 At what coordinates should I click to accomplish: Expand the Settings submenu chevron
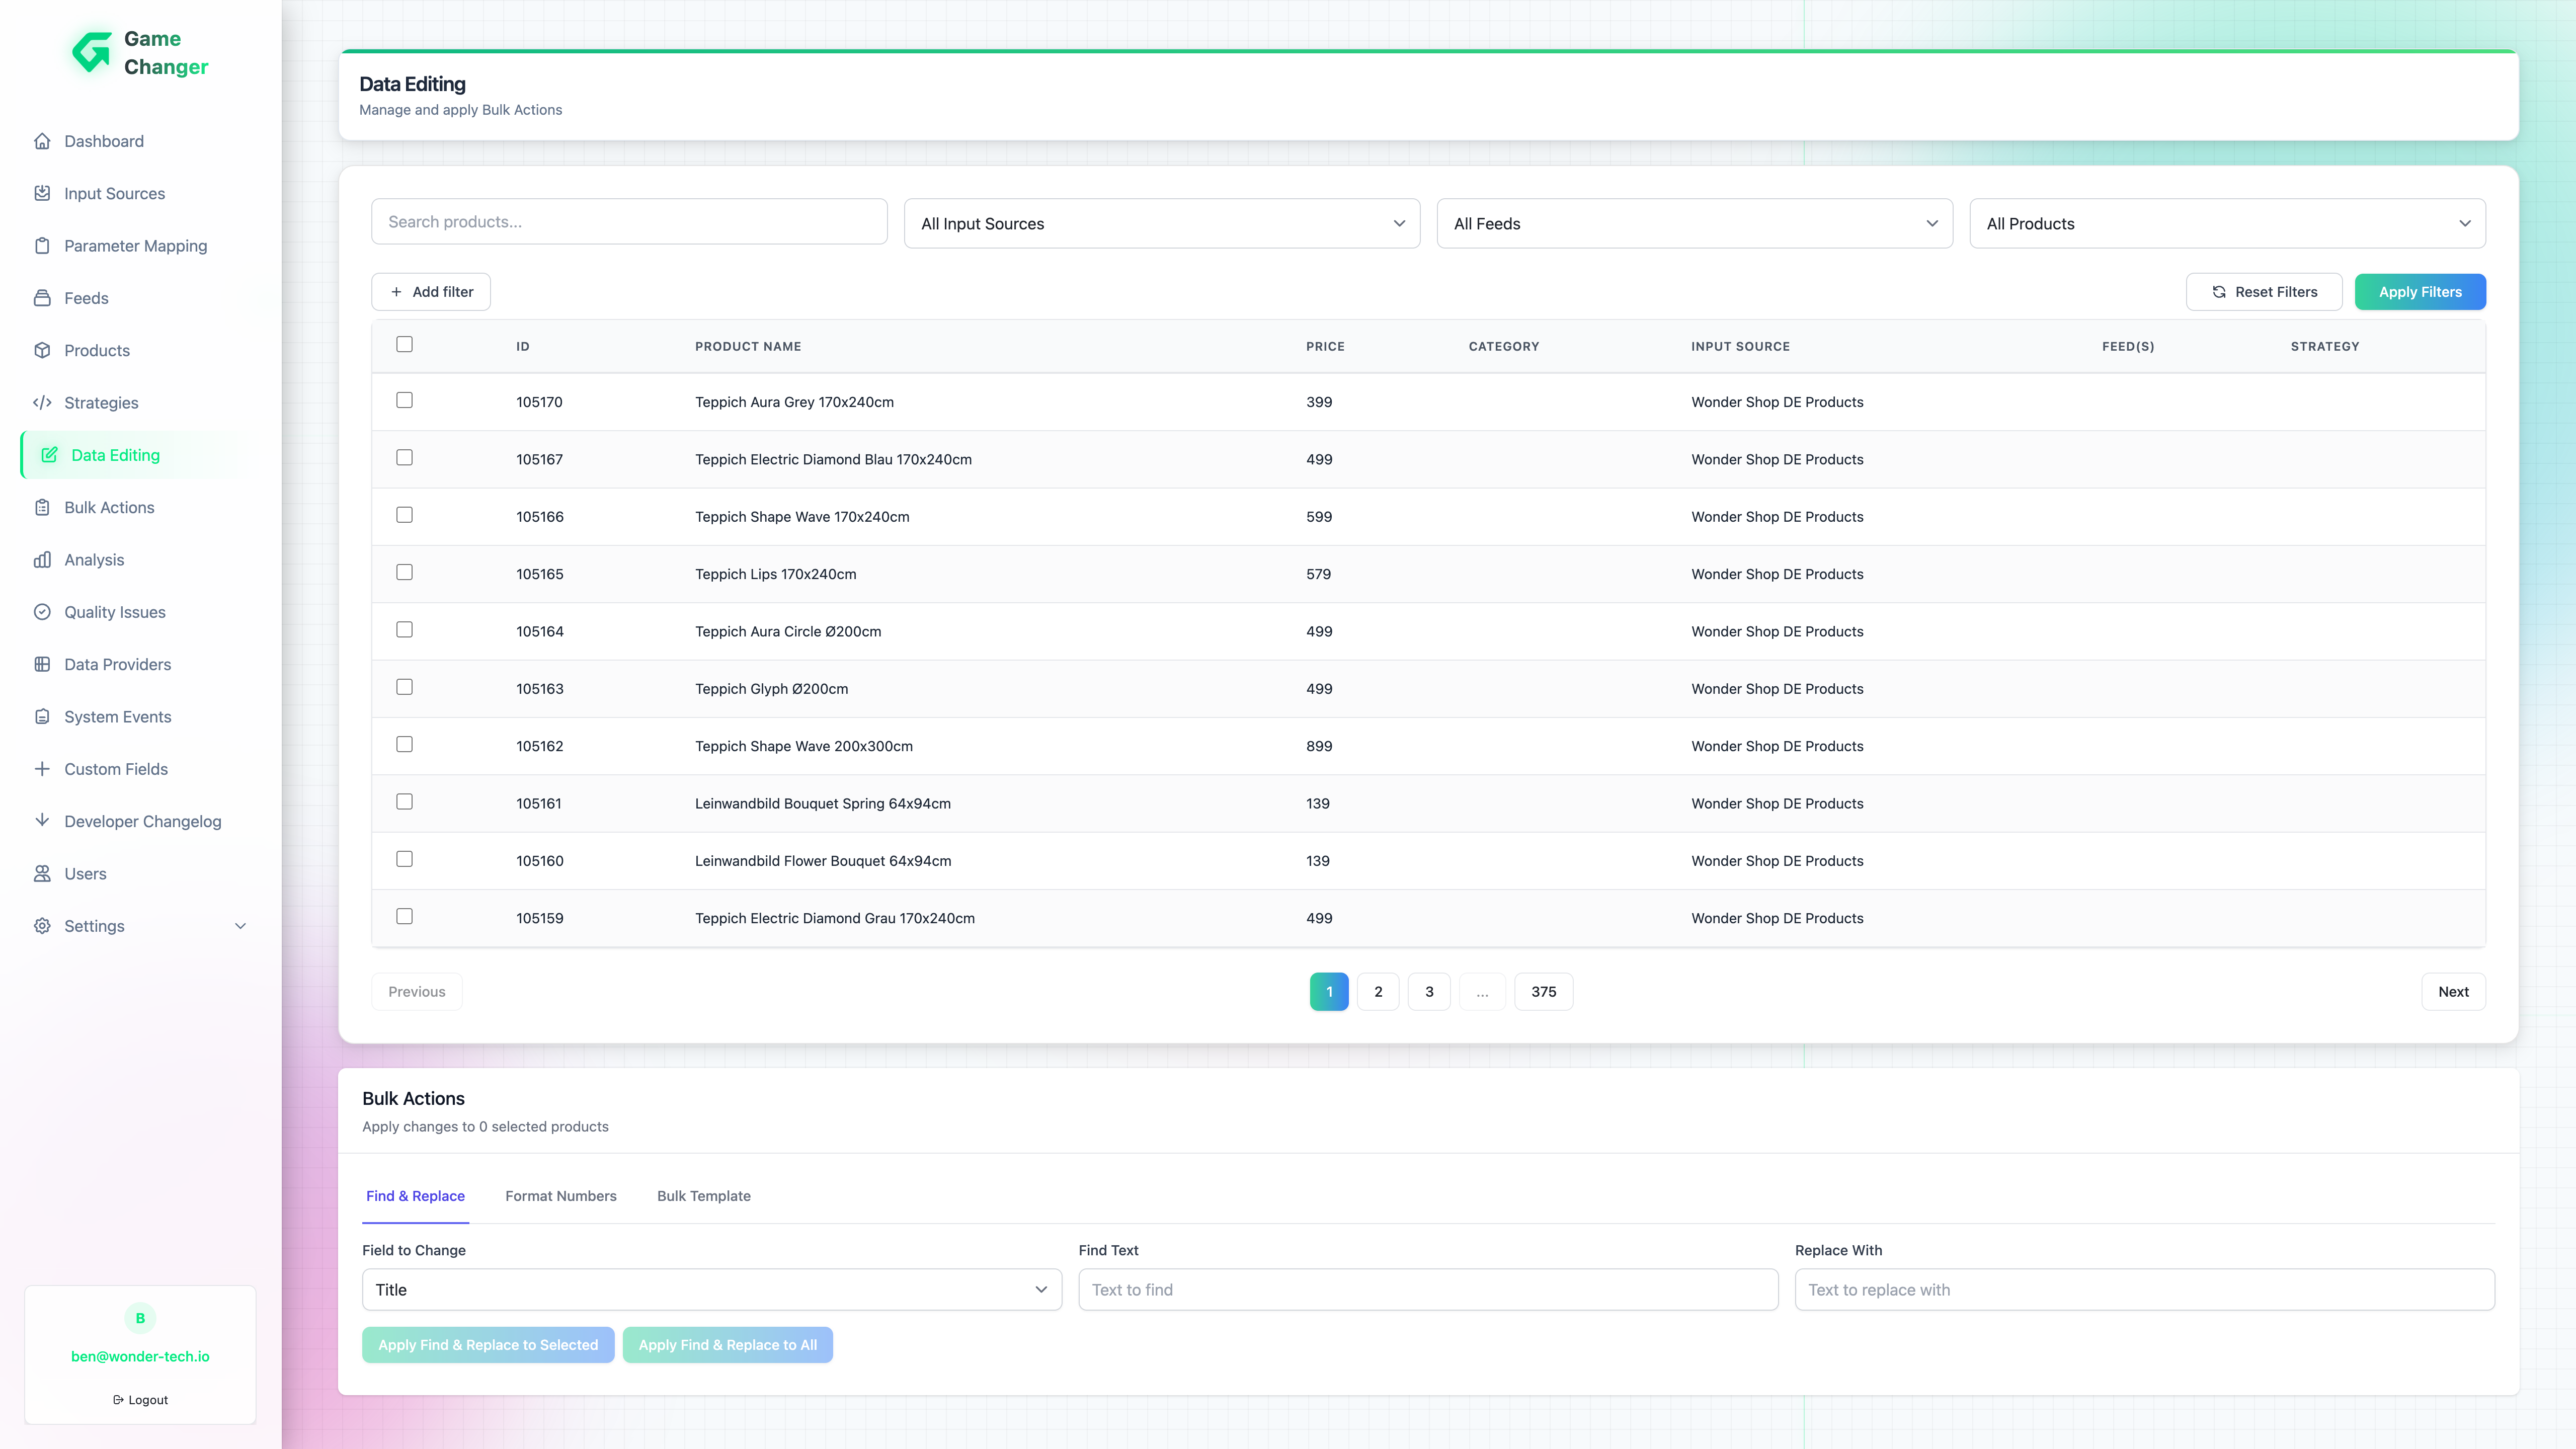(x=240, y=926)
